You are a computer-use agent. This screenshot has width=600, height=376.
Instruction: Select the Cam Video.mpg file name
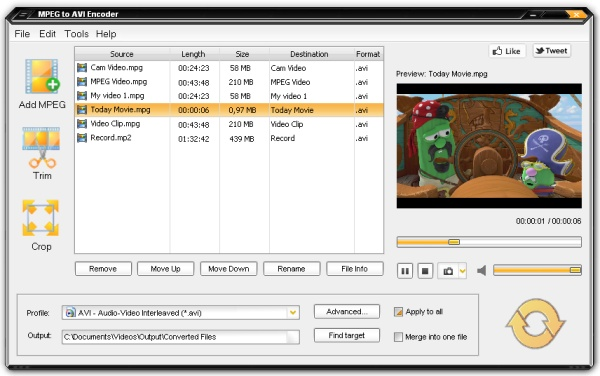point(116,68)
